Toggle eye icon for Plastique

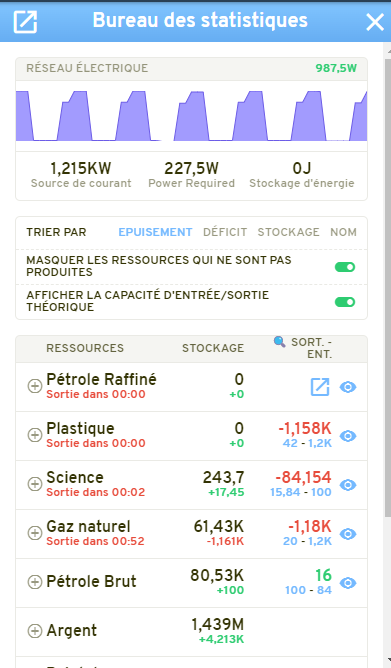click(x=348, y=436)
